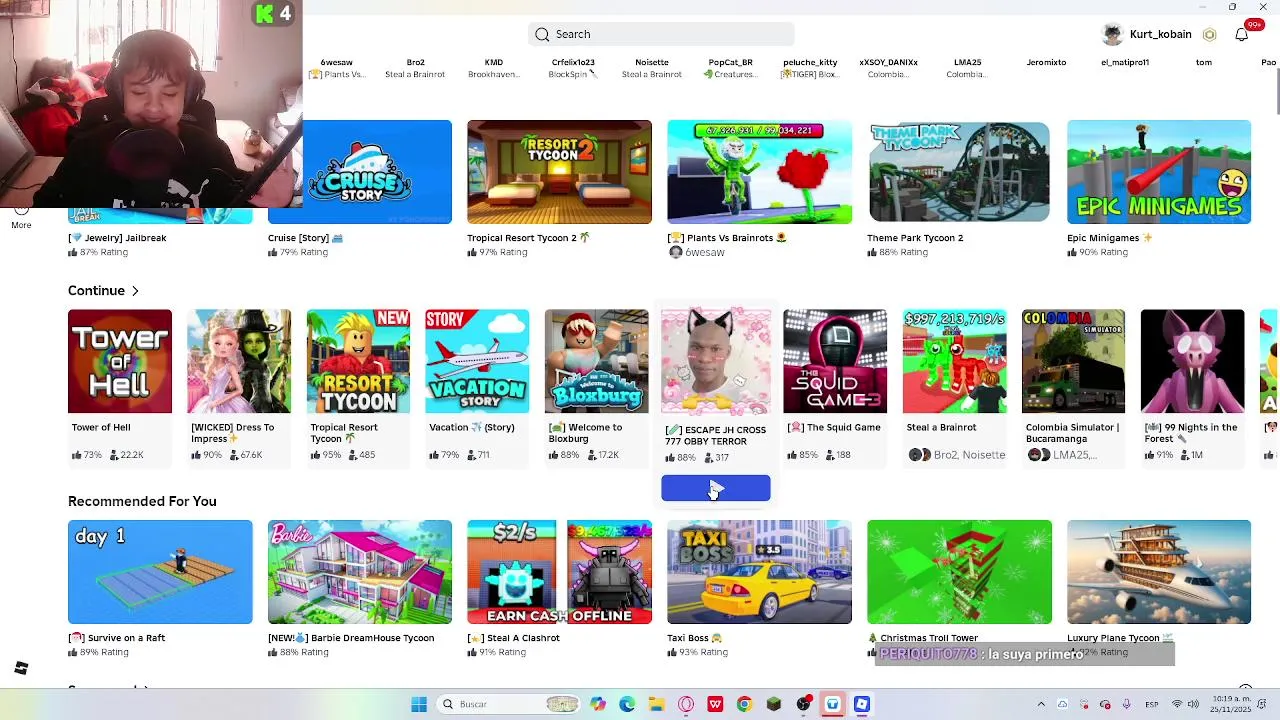Open friend Crfelix1o23 in BlockSpin

[x=573, y=68]
